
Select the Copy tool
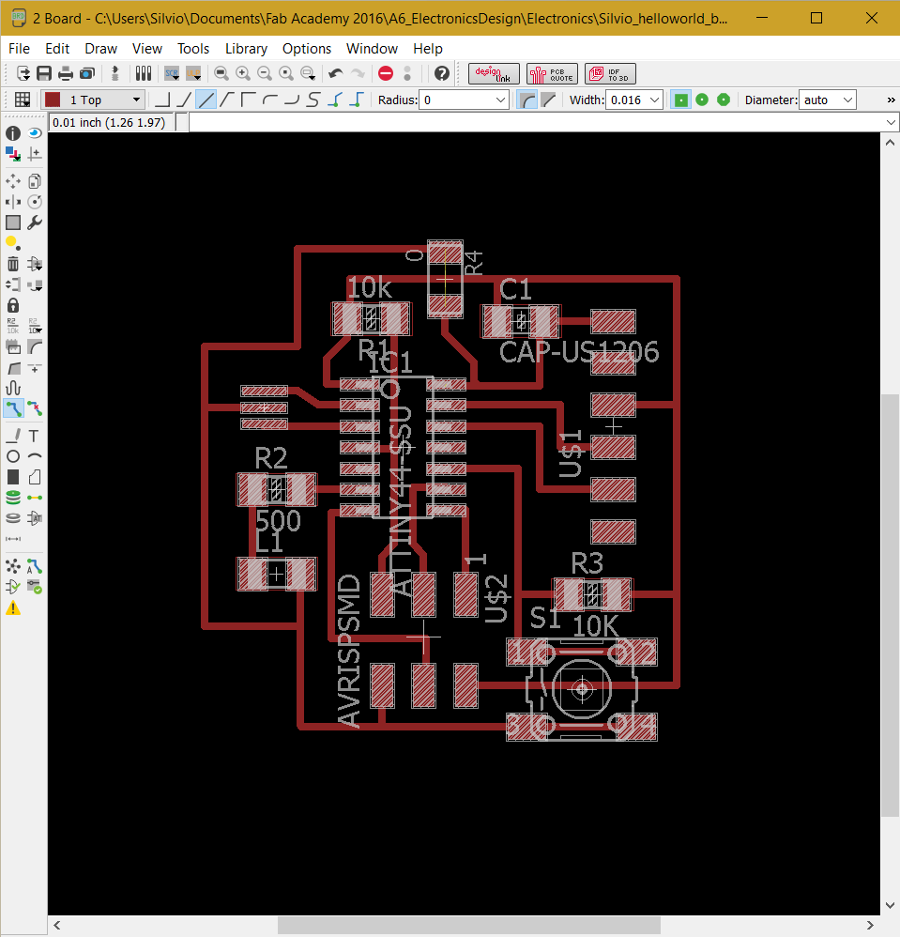(35, 181)
